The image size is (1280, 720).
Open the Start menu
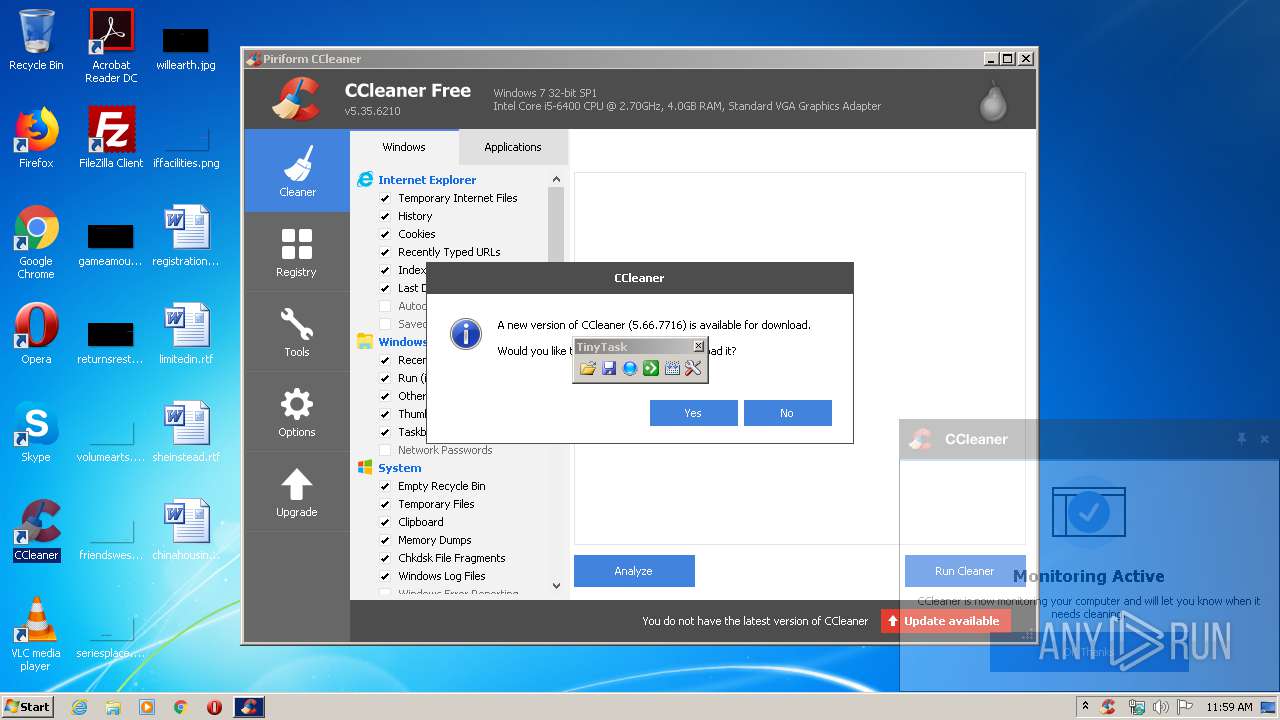pos(27,707)
